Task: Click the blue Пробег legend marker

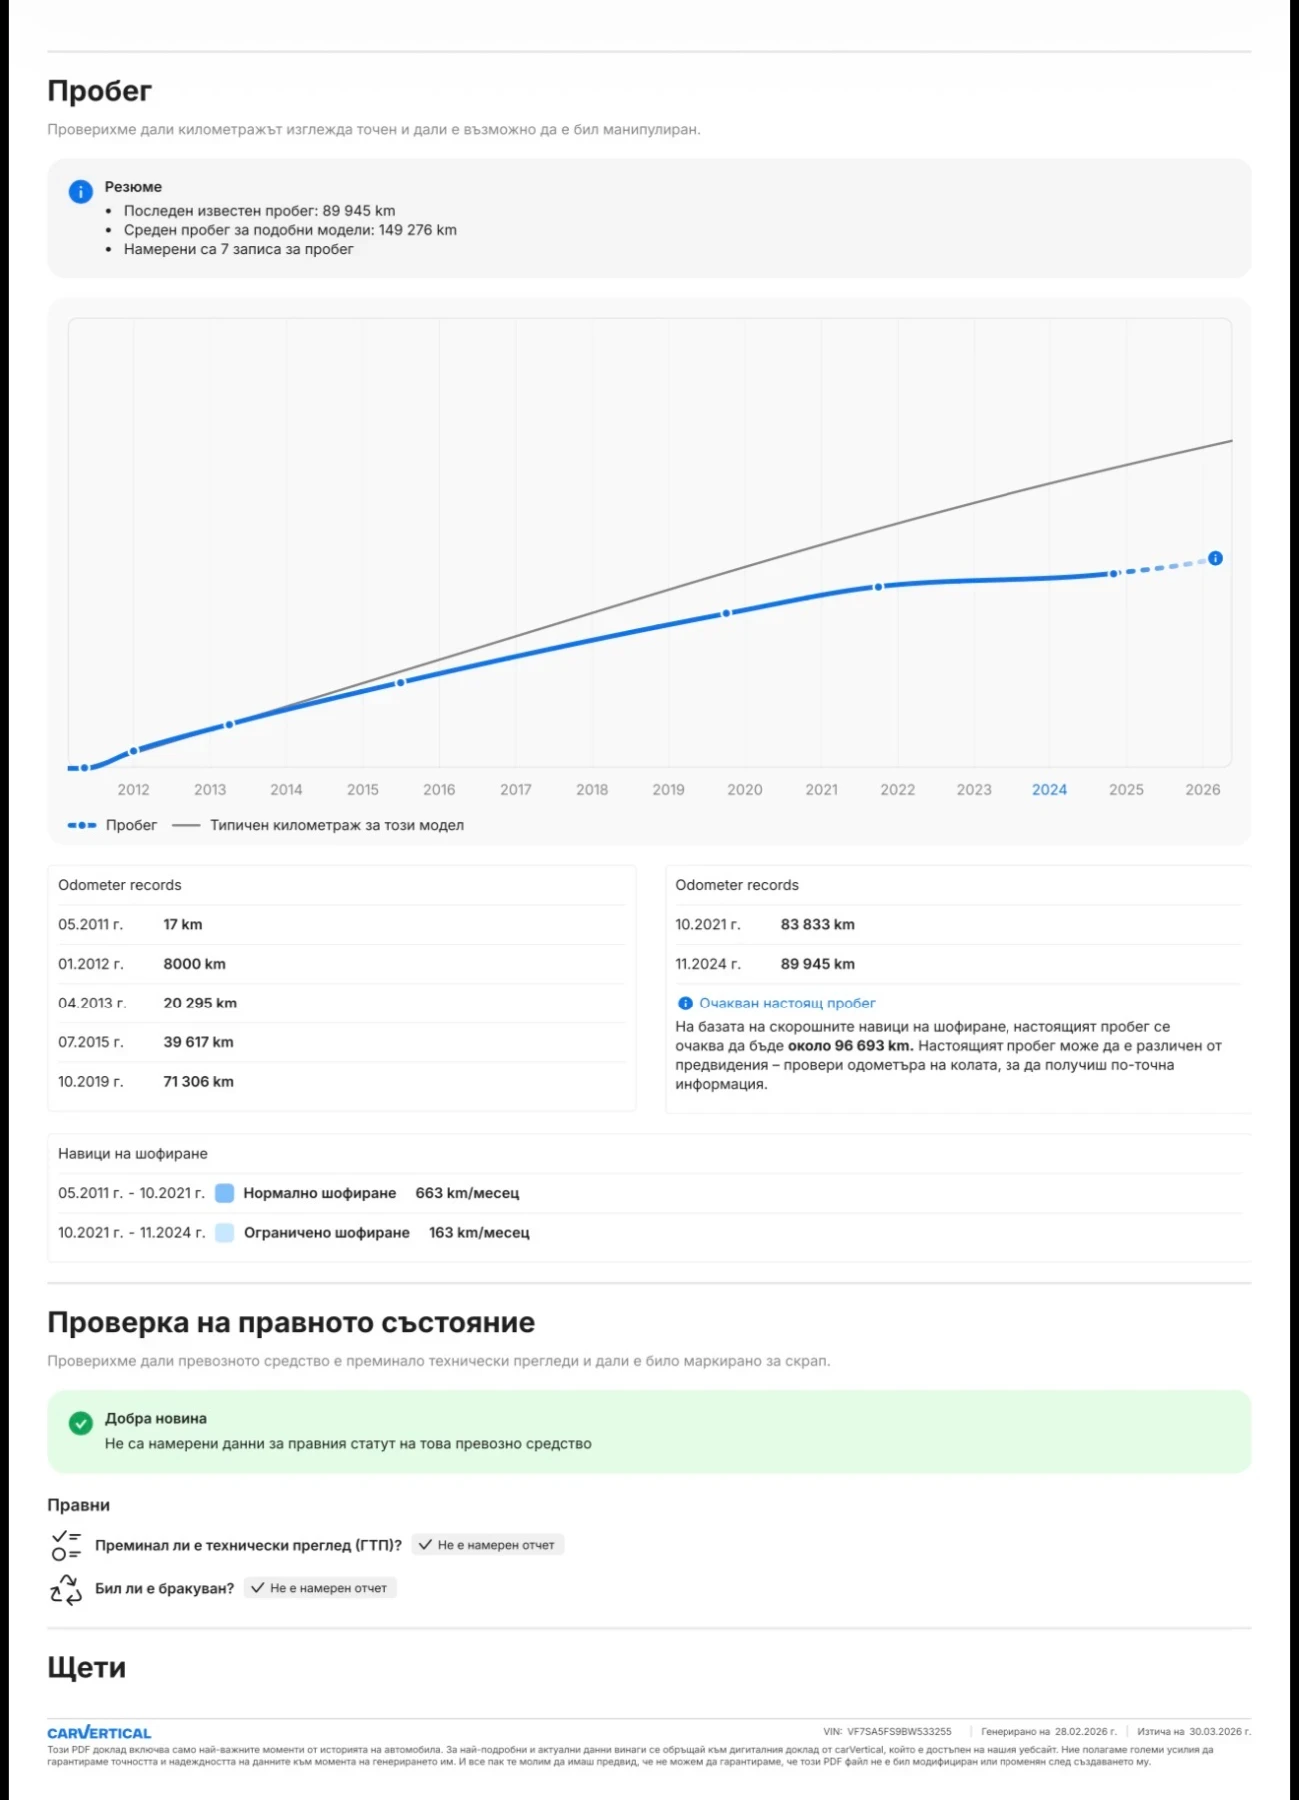Action: (x=82, y=825)
